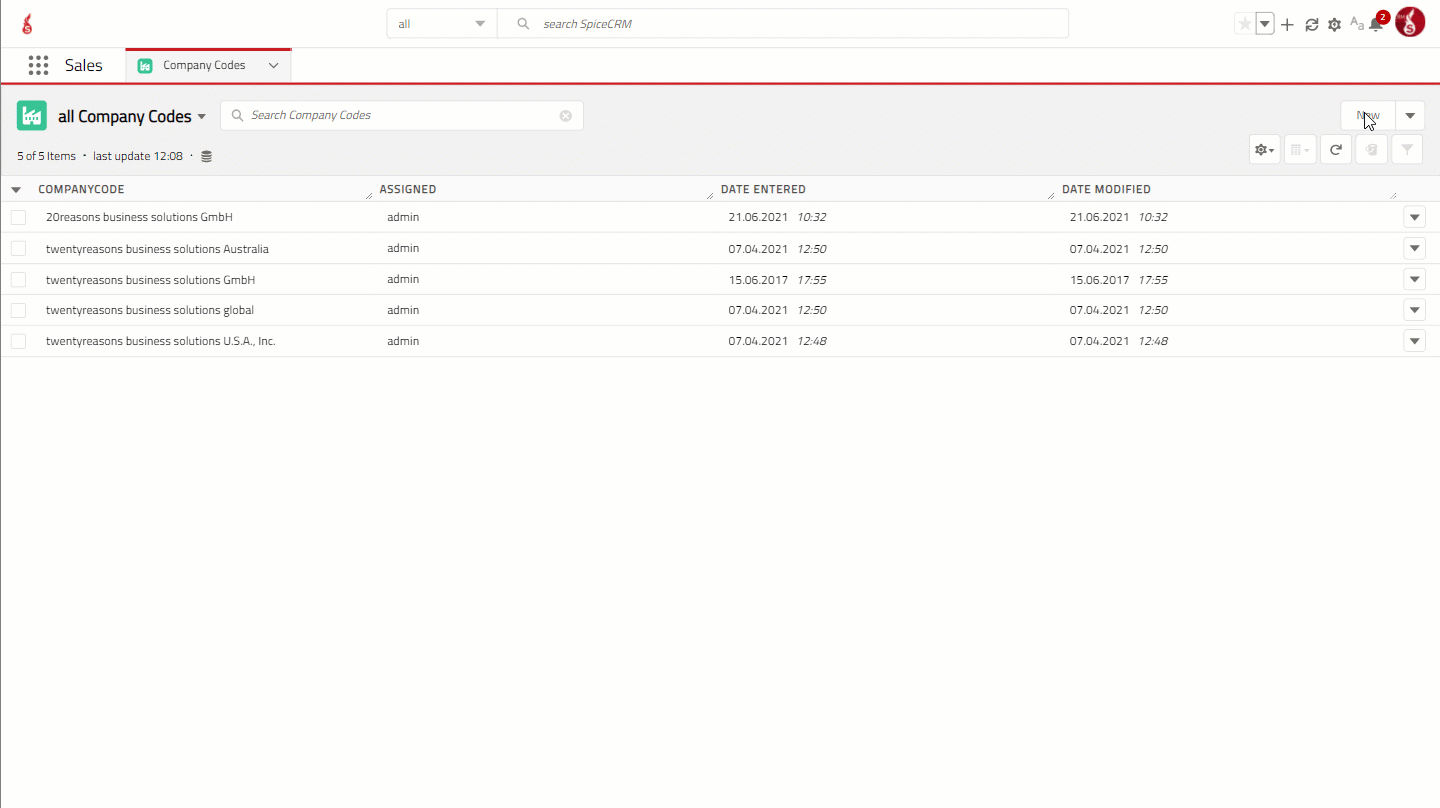This screenshot has width=1440, height=808.
Task: Open the font size (Aa) preferences icon
Action: click(1356, 24)
